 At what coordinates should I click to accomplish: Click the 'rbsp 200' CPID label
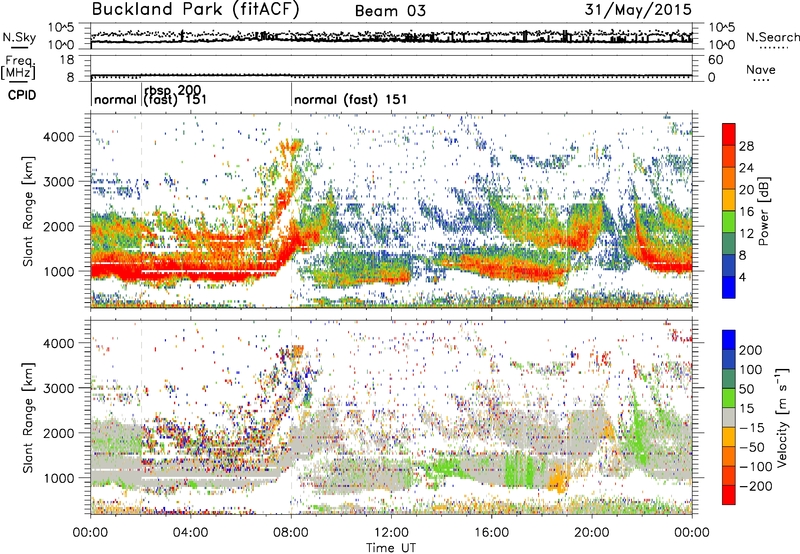pyautogui.click(x=172, y=91)
